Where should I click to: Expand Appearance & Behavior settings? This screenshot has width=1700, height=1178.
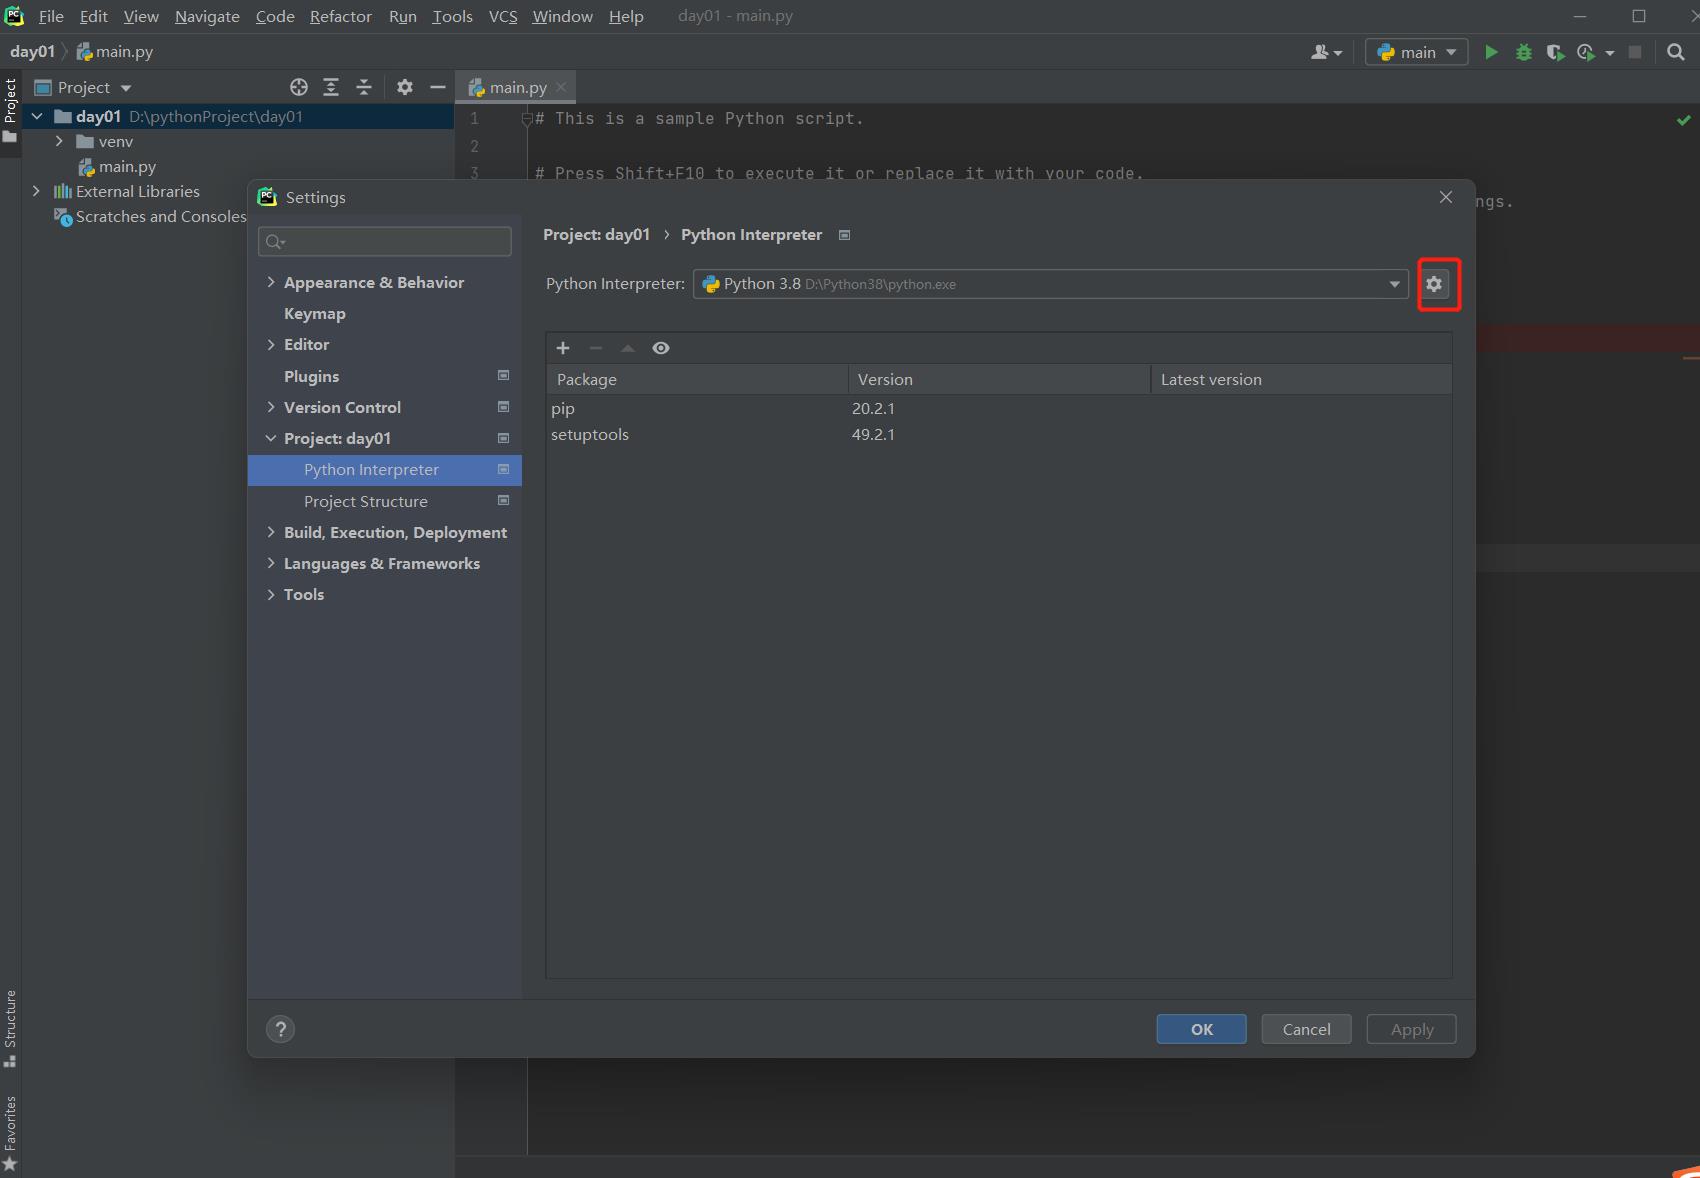point(271,282)
